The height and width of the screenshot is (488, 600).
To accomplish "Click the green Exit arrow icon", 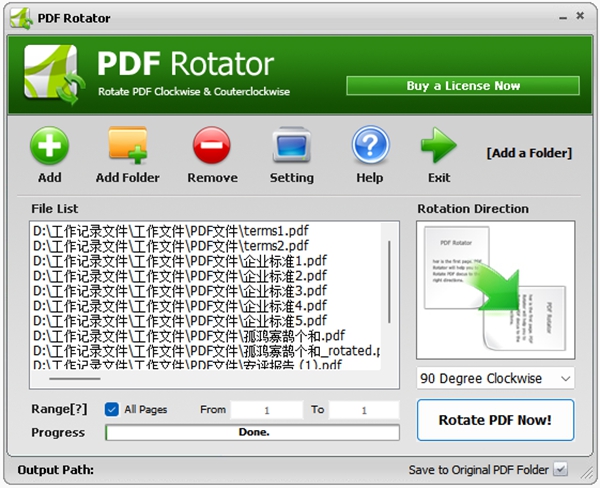I will pyautogui.click(x=438, y=147).
